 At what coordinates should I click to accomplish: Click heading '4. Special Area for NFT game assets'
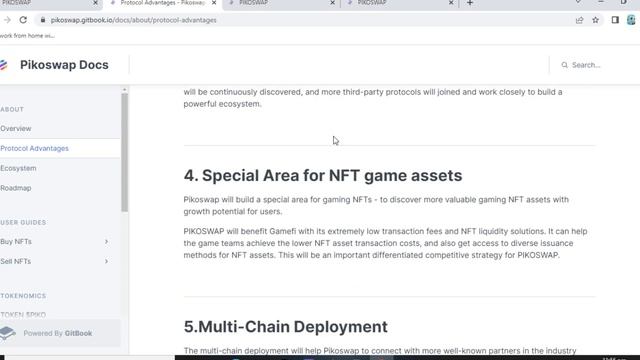tap(323, 176)
